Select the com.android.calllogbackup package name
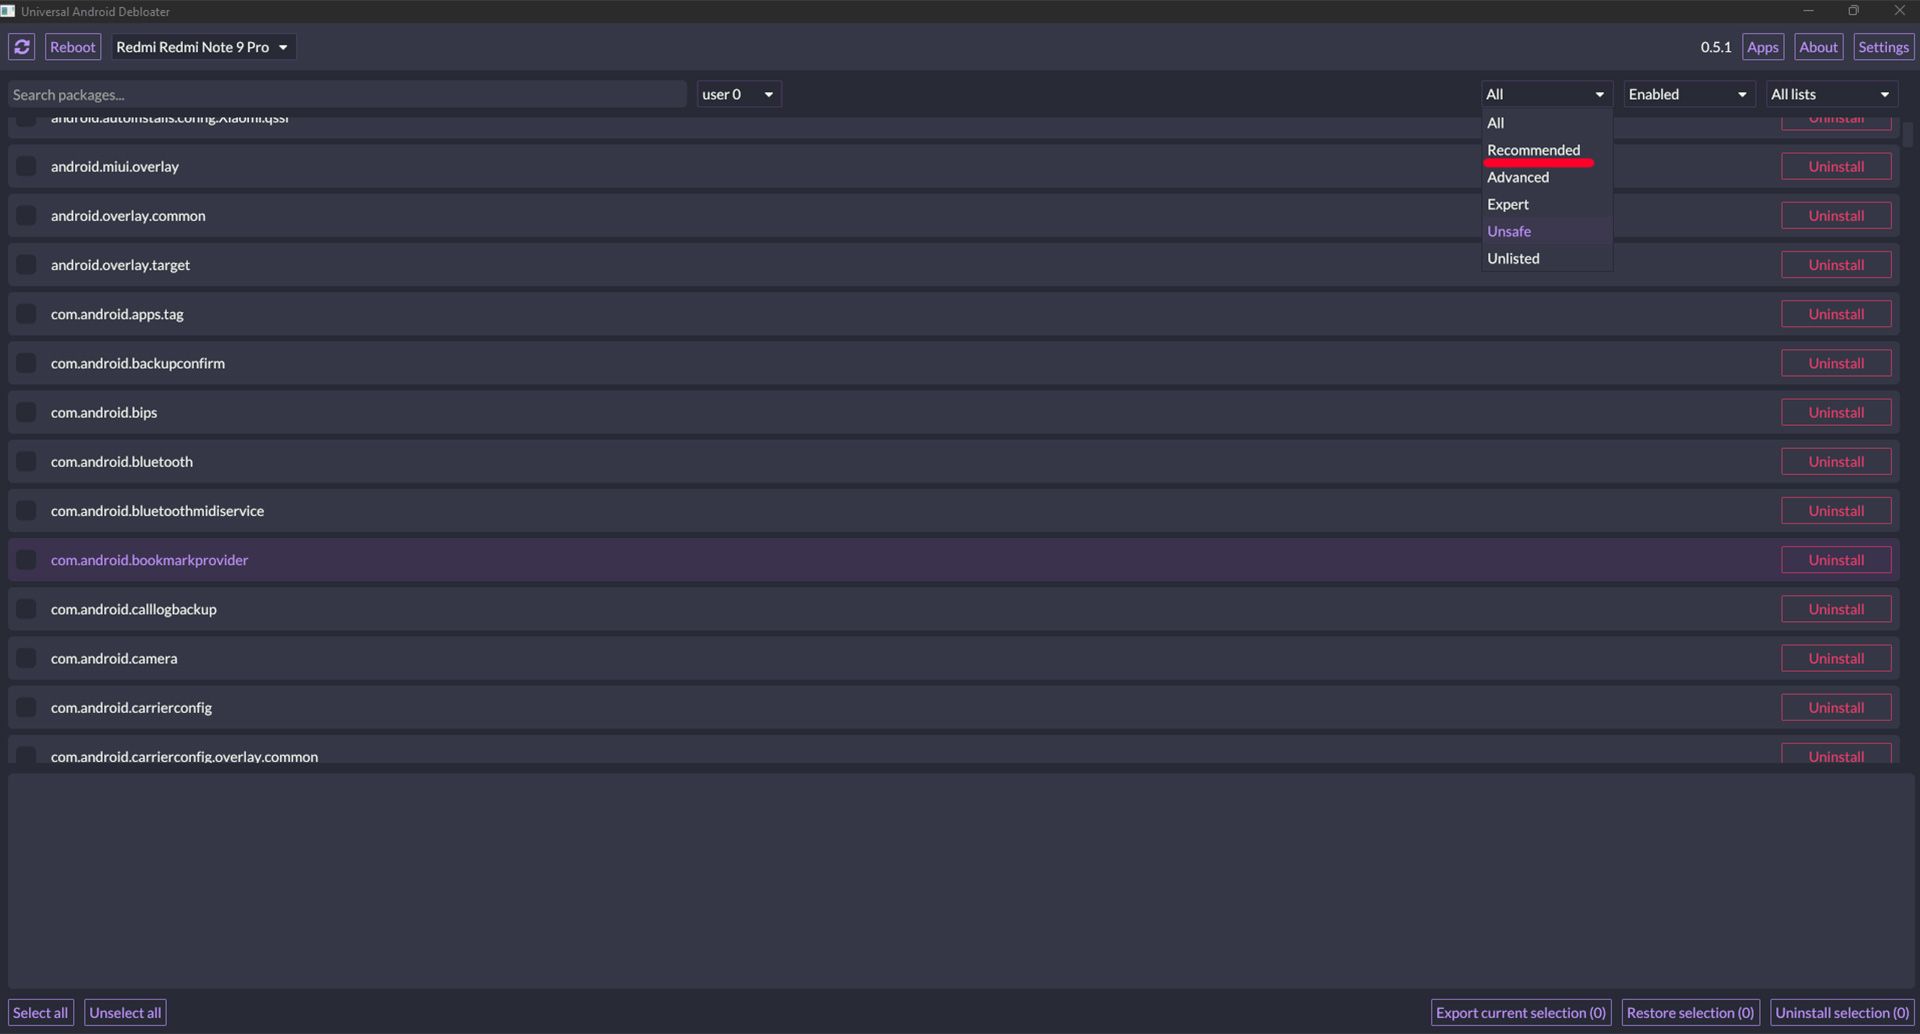The width and height of the screenshot is (1920, 1034). point(134,609)
